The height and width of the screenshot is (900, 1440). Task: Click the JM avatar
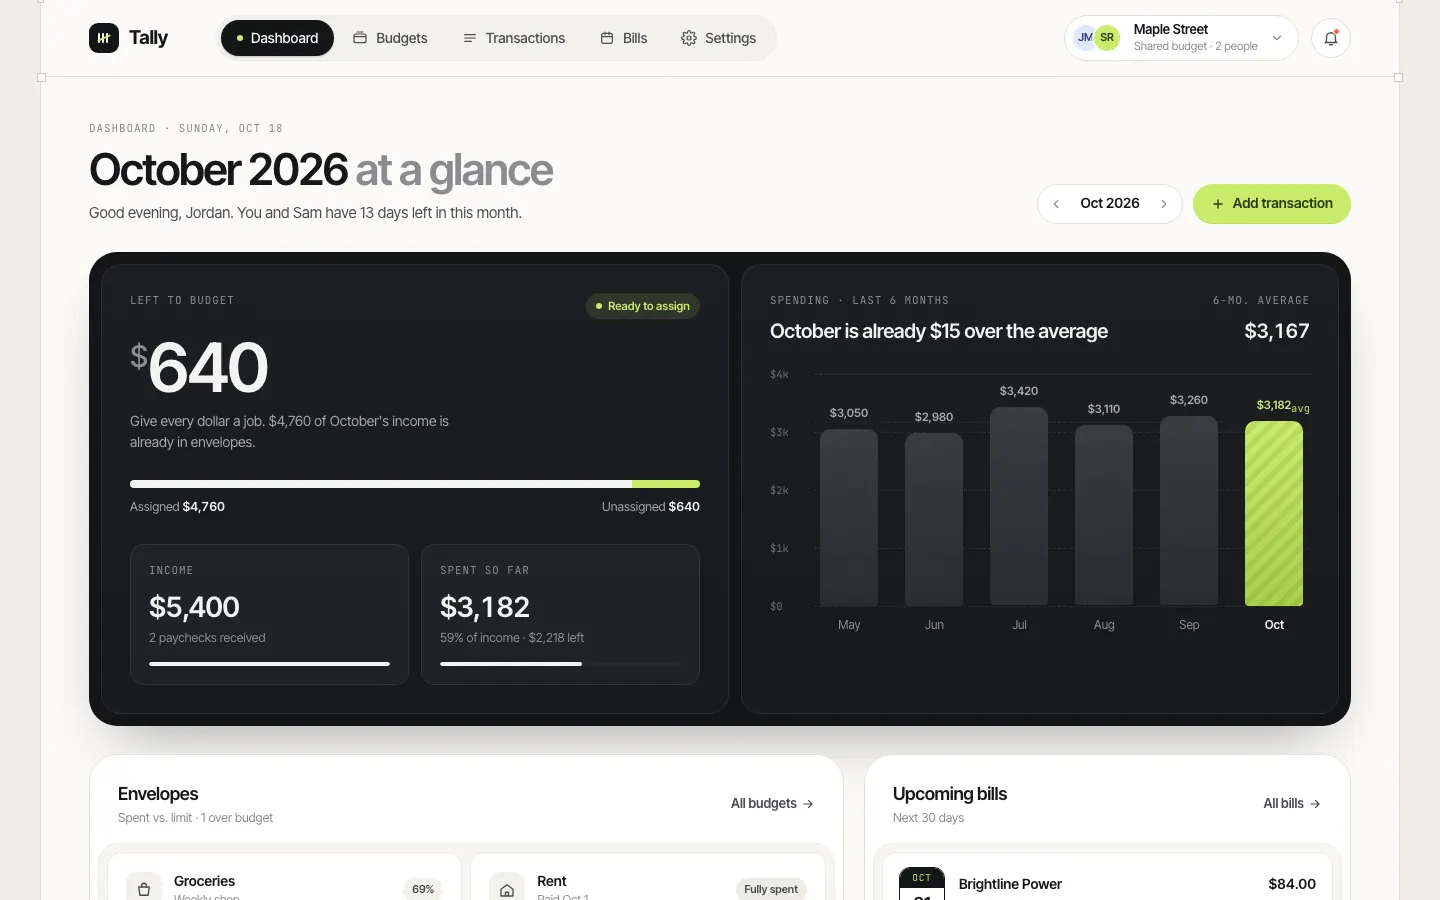click(1085, 38)
